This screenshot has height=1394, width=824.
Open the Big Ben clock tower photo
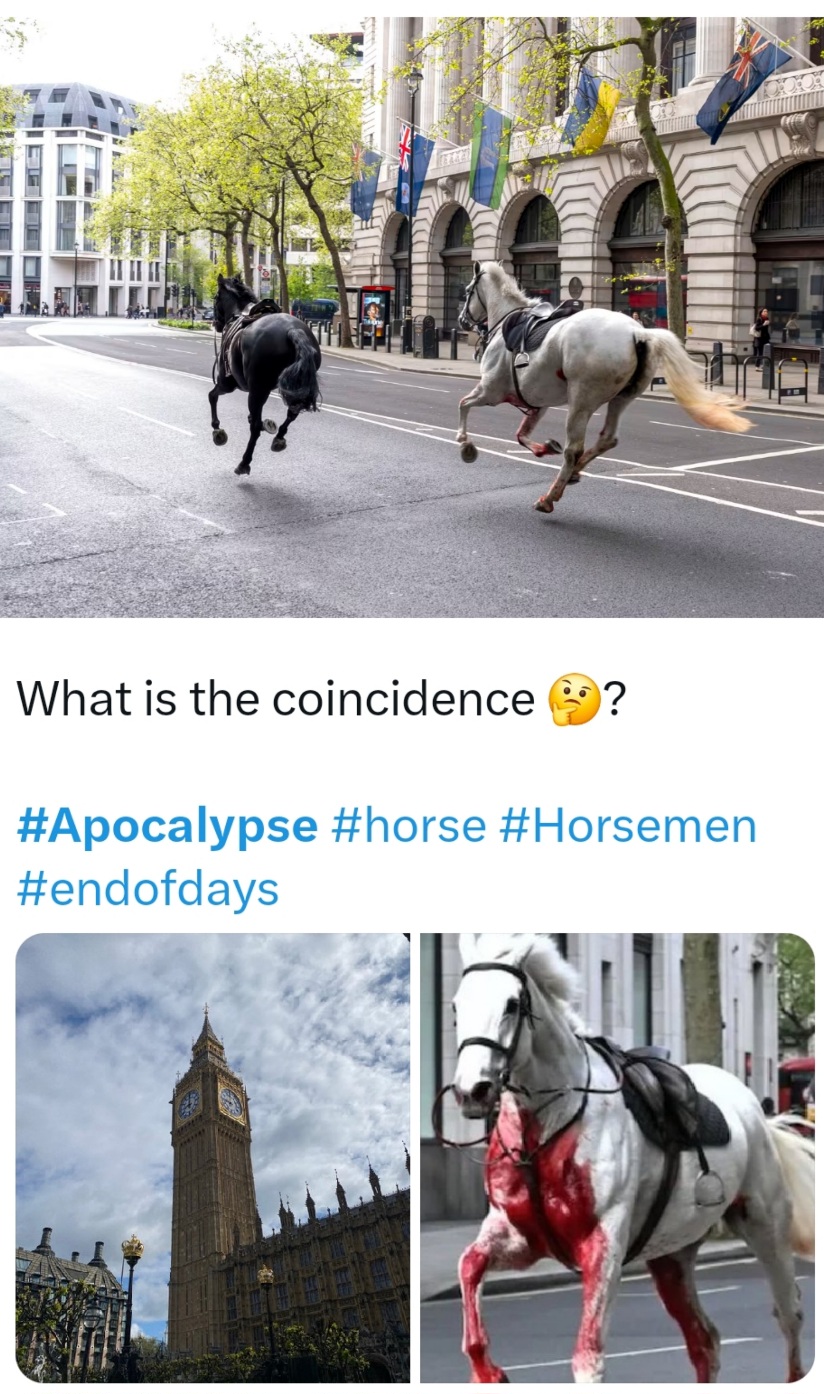point(212,1158)
